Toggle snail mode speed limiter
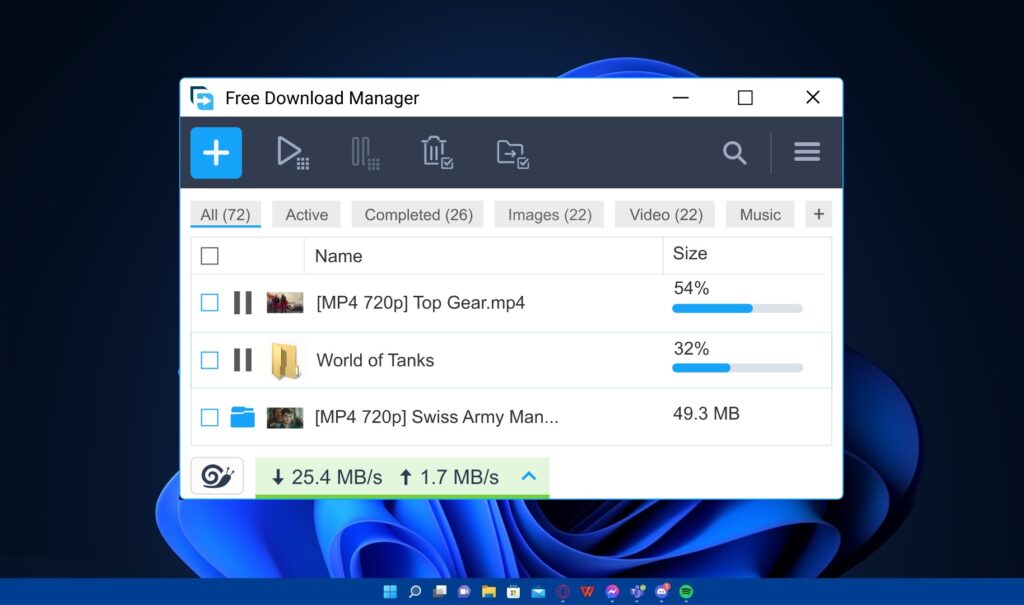The width and height of the screenshot is (1024, 605). pyautogui.click(x=217, y=476)
